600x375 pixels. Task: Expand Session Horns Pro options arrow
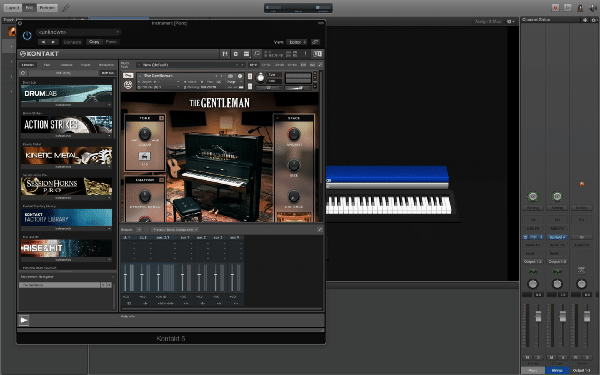tap(109, 198)
